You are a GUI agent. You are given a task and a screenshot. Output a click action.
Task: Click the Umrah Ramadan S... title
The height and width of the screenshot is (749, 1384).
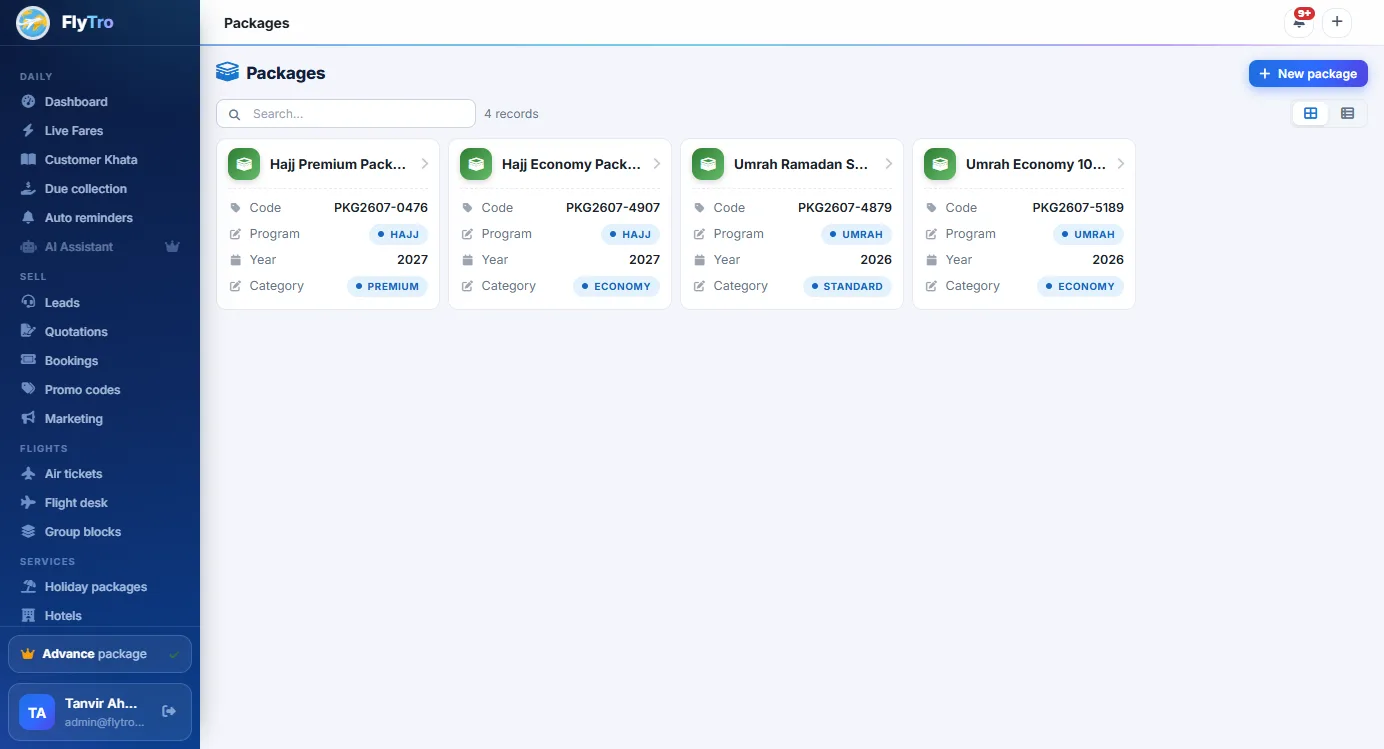(801, 164)
